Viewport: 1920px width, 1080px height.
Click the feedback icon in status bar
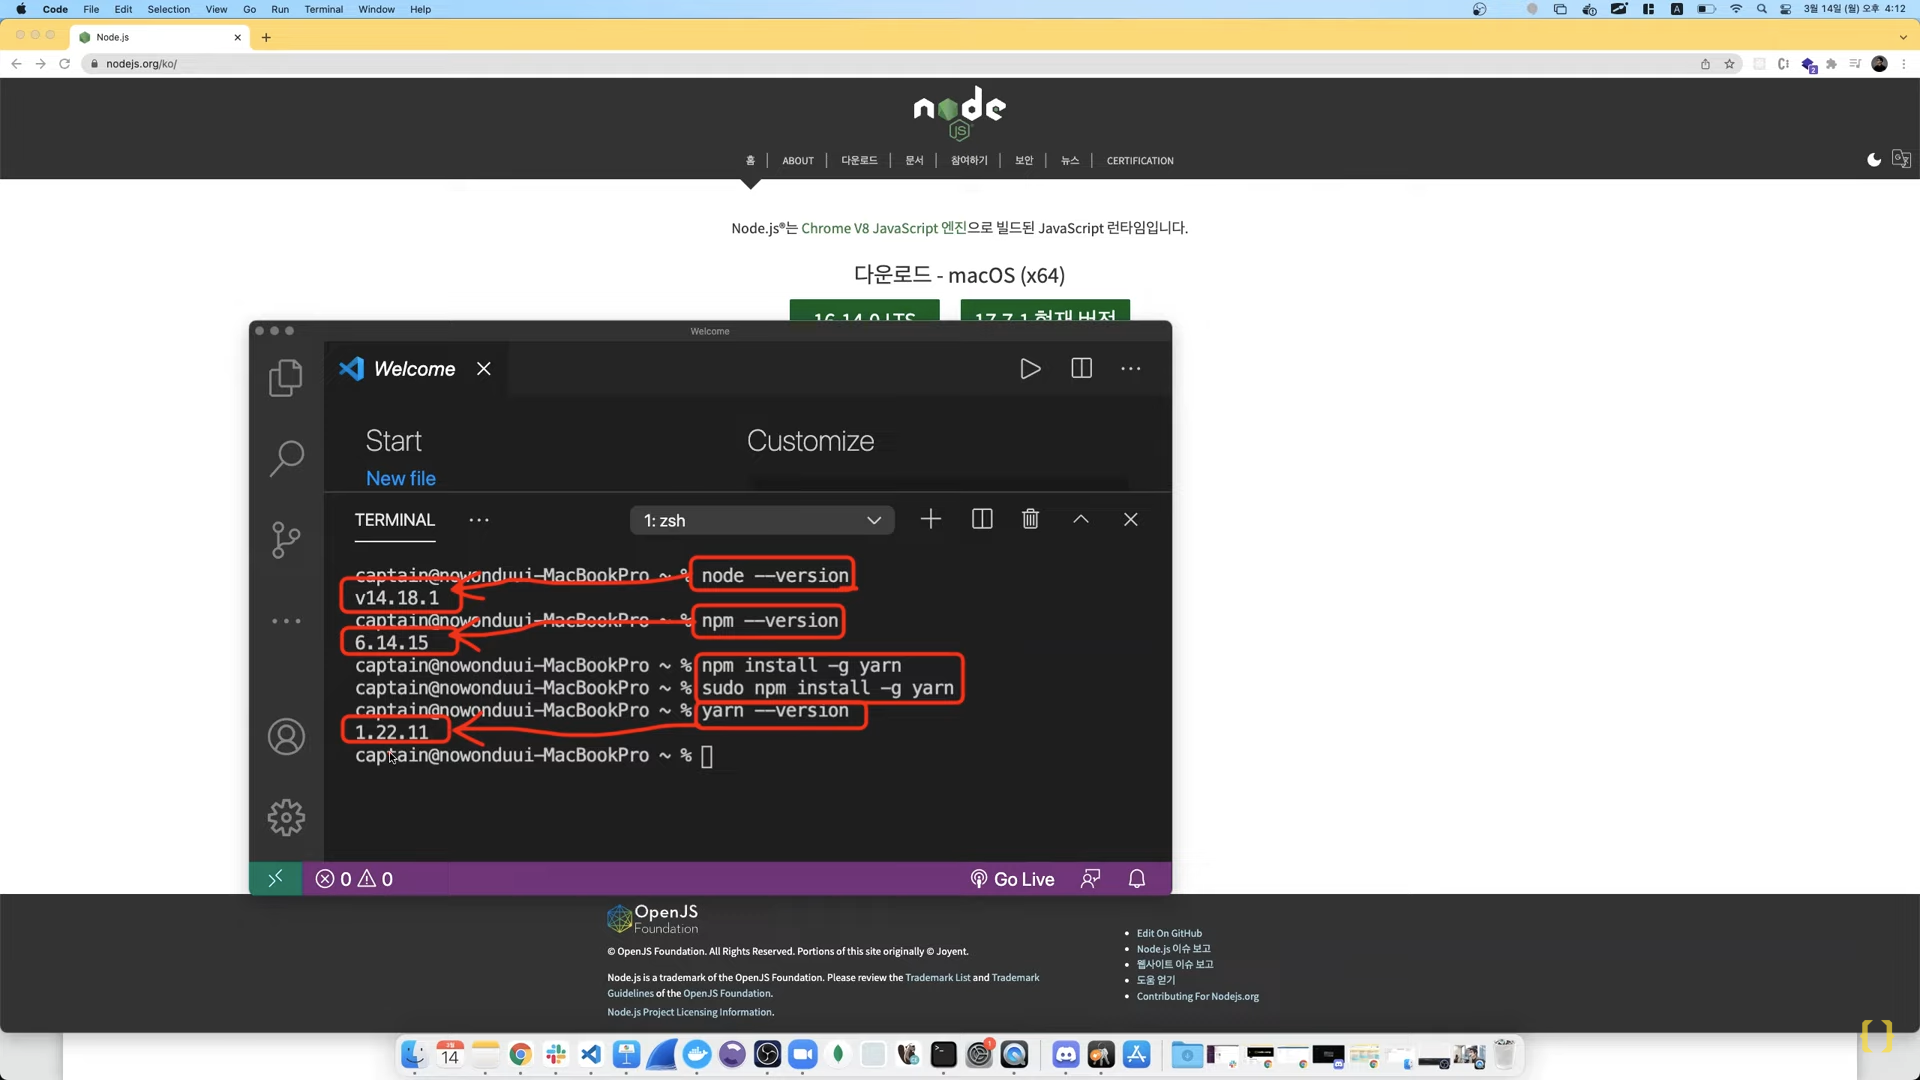tap(1090, 879)
